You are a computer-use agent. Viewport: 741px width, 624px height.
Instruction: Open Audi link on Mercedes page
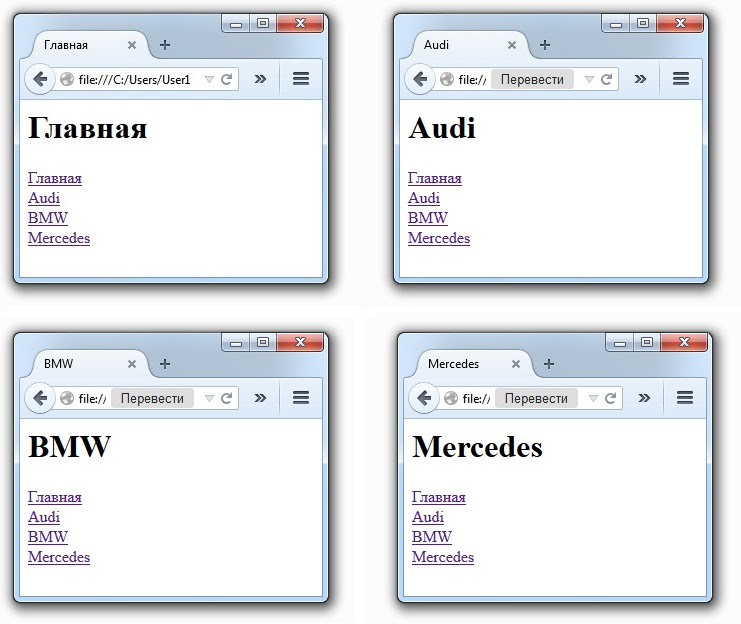[x=428, y=517]
